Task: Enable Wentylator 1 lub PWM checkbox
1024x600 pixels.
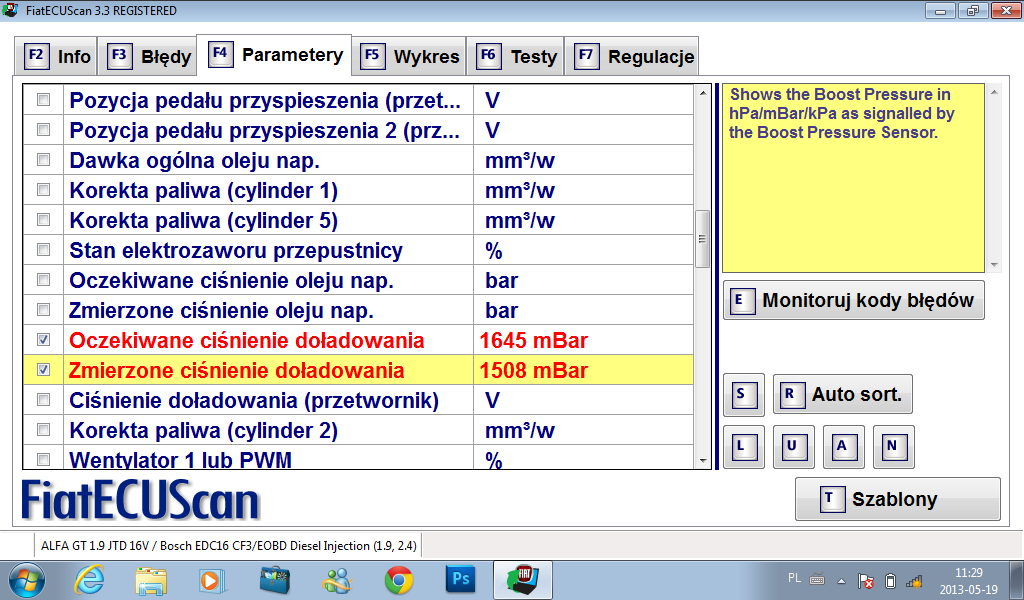Action: click(43, 460)
